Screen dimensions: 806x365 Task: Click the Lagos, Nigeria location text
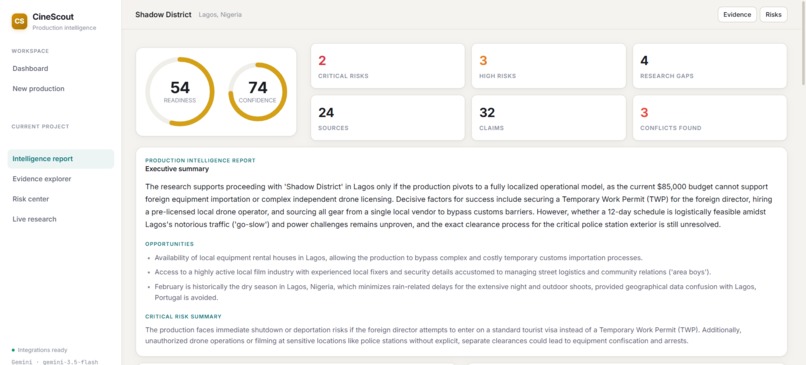pyautogui.click(x=220, y=15)
